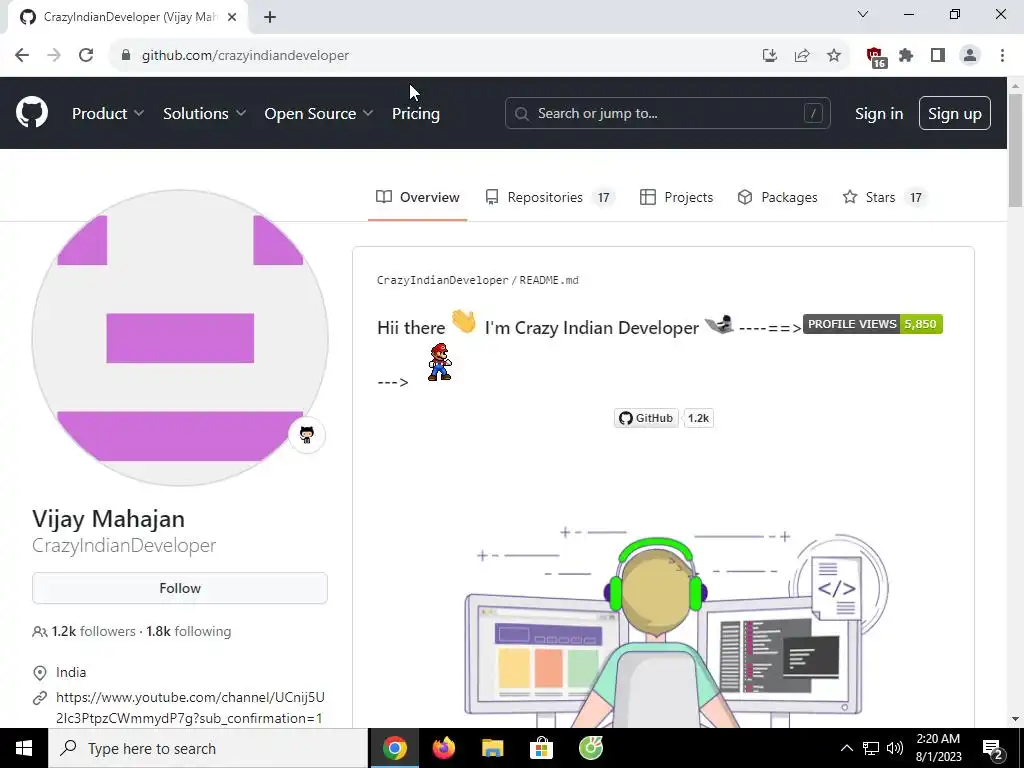Open the Pricing page link
The width and height of the screenshot is (1024, 768).
pyautogui.click(x=415, y=113)
